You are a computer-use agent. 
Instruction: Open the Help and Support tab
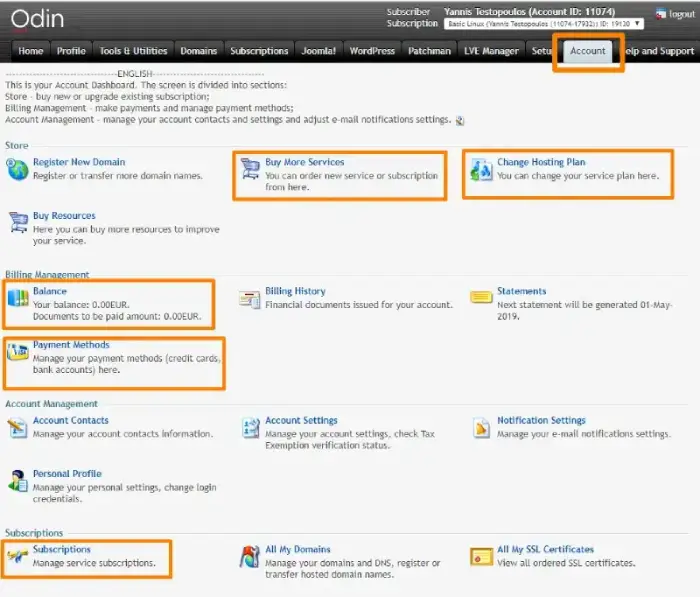coord(659,51)
